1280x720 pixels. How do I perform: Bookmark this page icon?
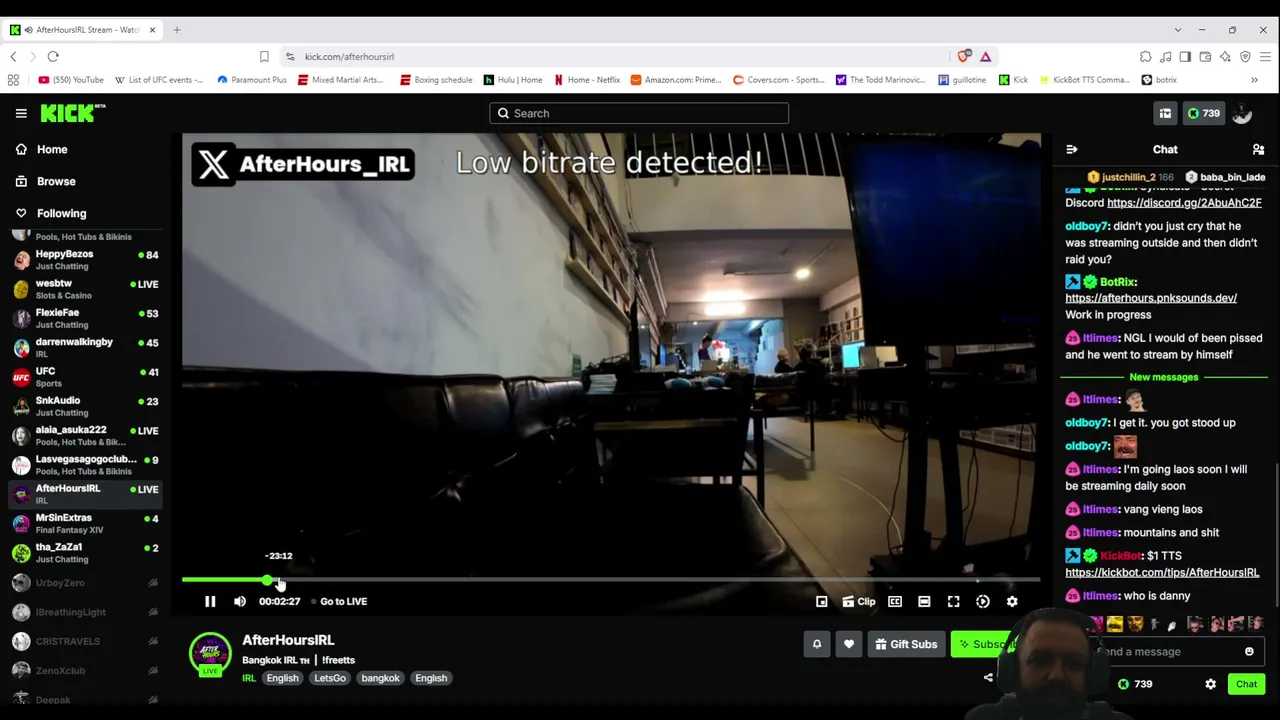click(264, 57)
